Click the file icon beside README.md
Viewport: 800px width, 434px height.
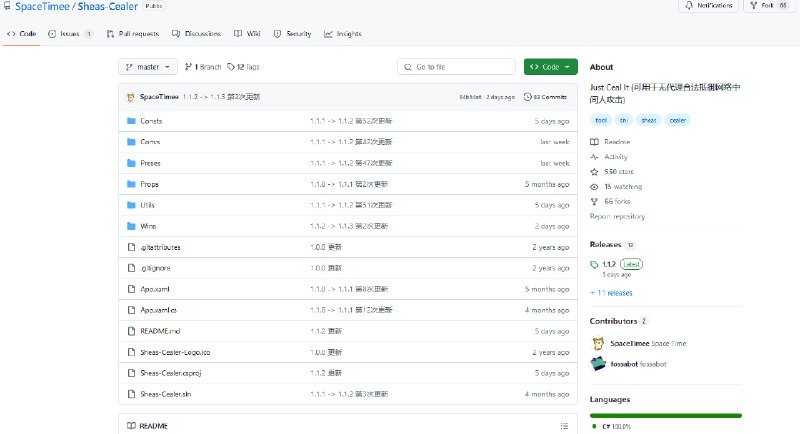pos(131,331)
